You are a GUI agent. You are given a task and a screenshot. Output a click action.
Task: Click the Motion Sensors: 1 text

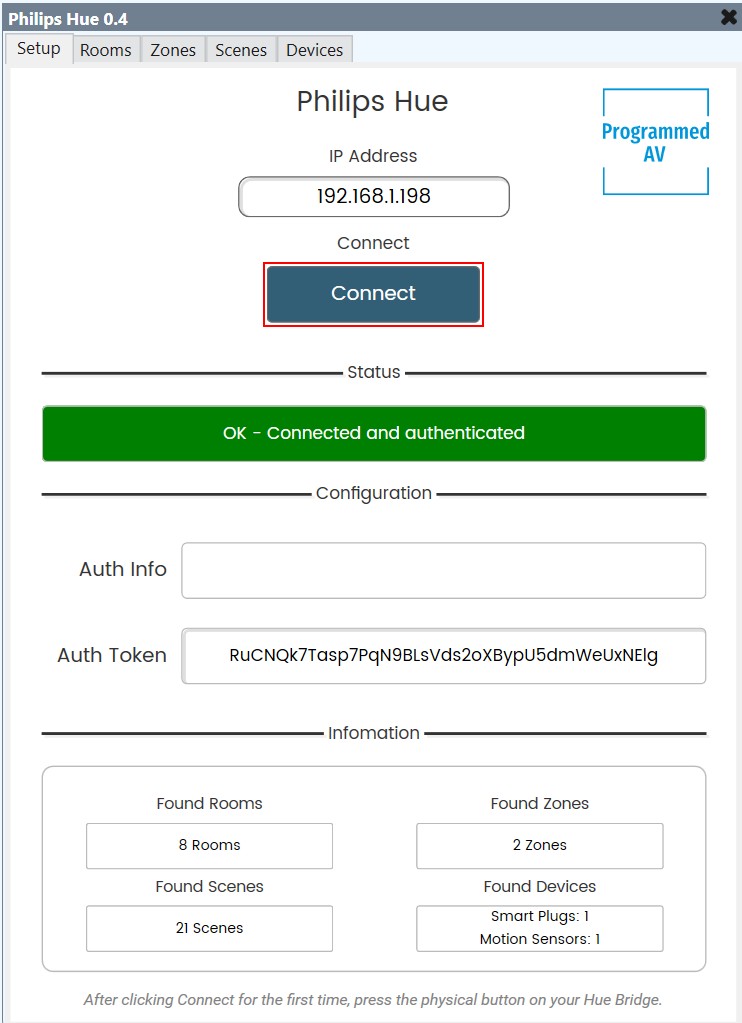pyautogui.click(x=540, y=939)
